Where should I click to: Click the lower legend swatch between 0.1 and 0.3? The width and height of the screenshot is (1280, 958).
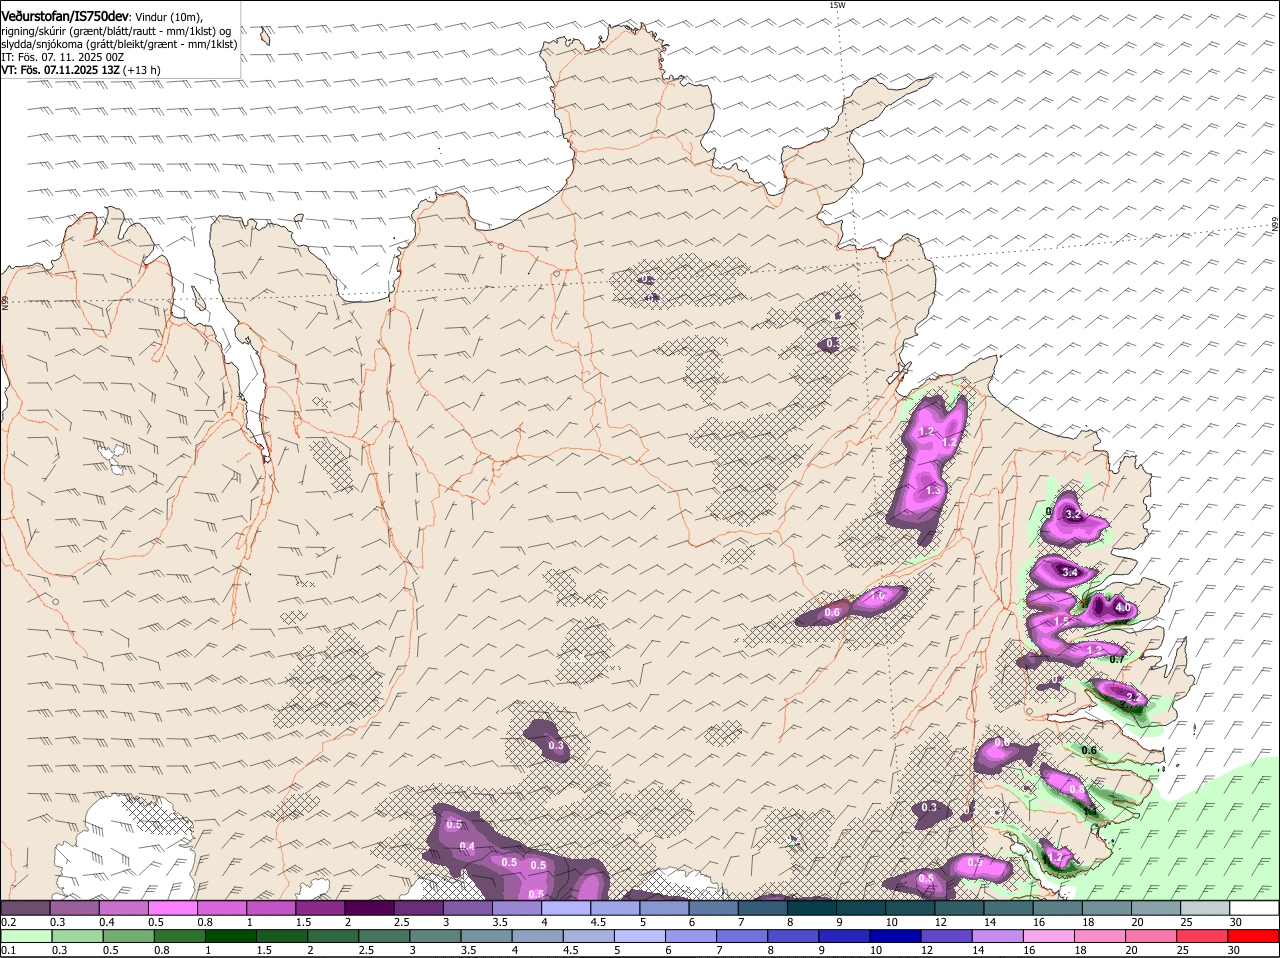(x=26, y=936)
